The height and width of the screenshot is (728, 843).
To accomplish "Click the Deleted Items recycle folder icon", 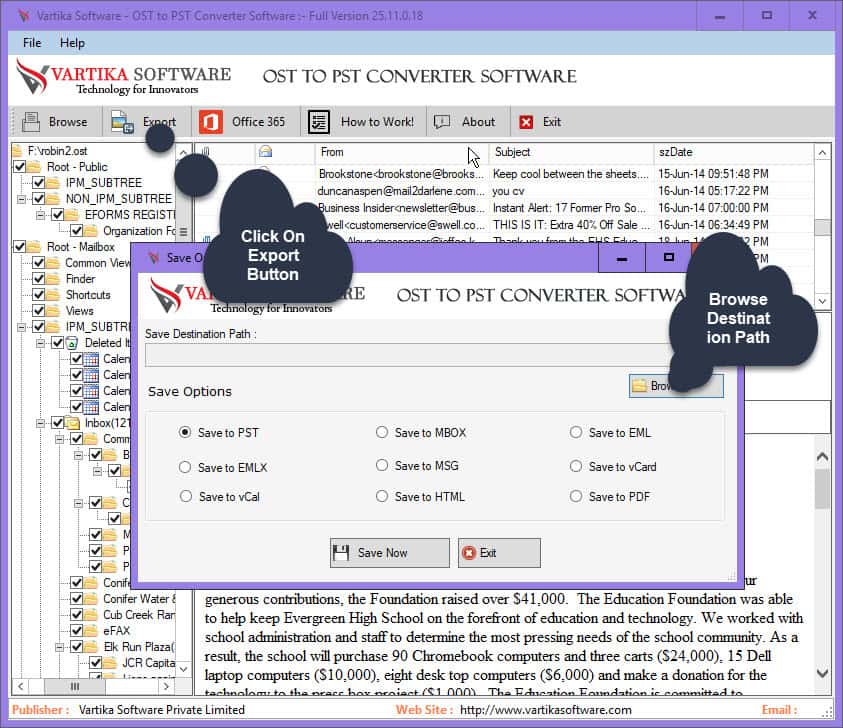I will 72,342.
